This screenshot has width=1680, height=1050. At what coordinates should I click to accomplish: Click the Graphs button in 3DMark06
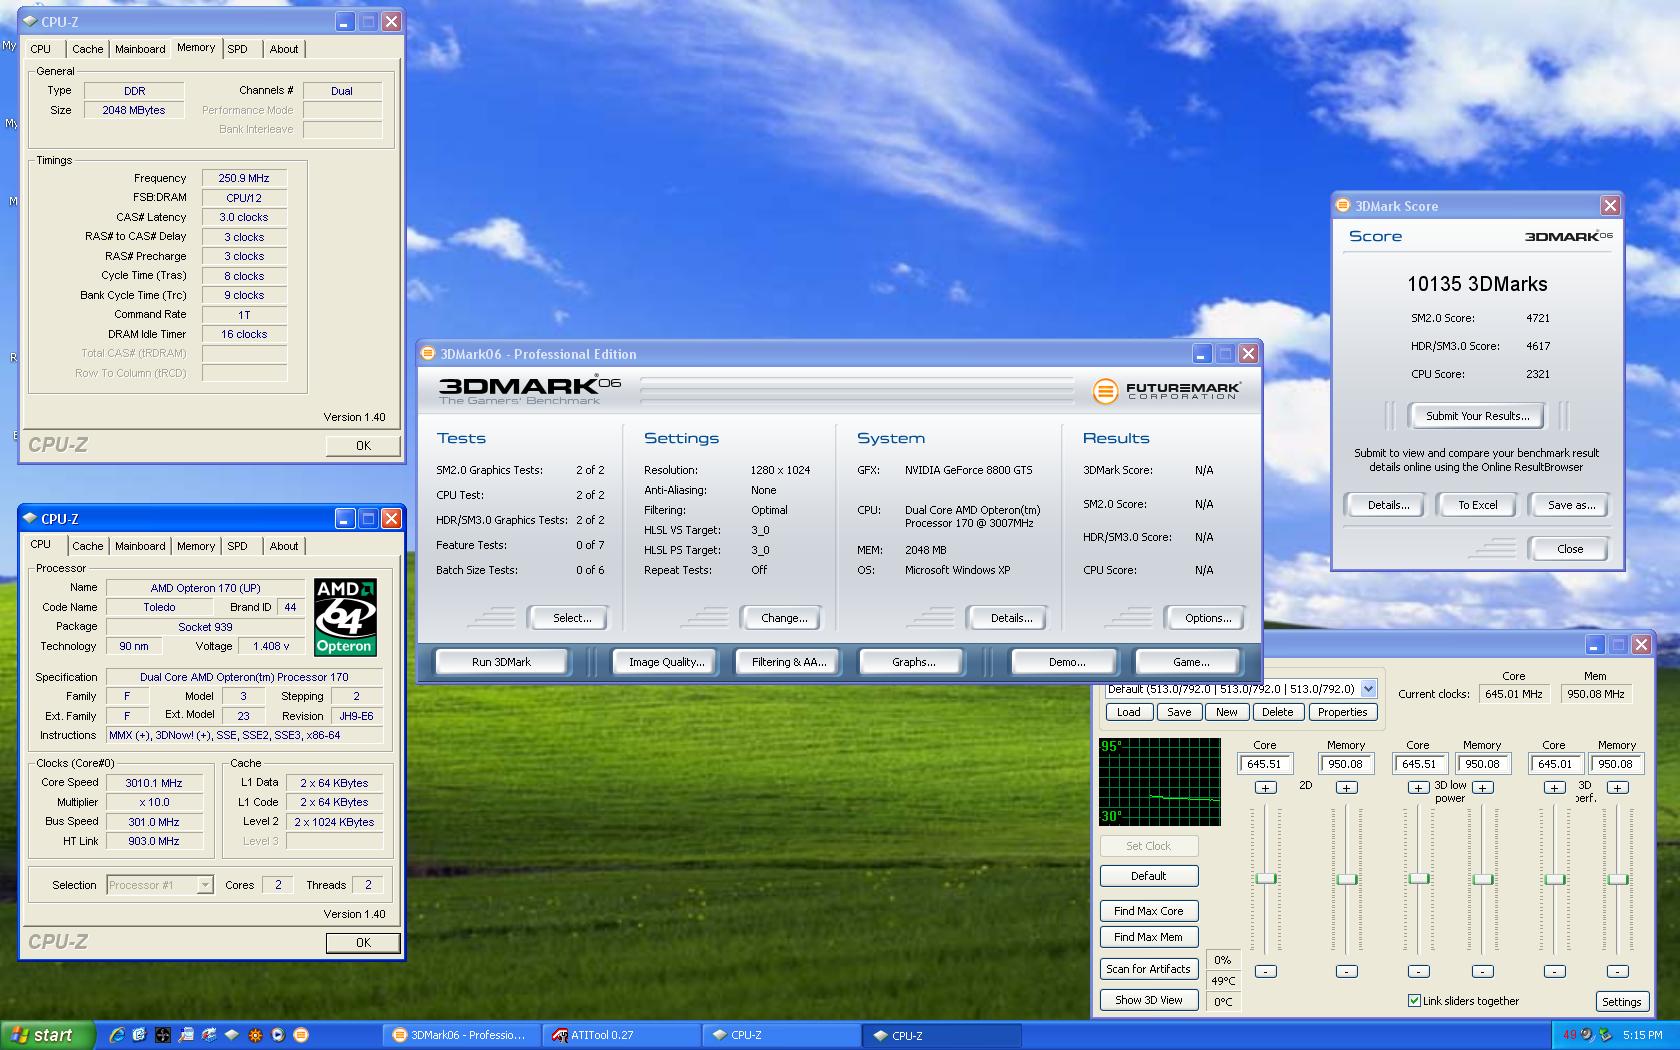click(x=913, y=662)
